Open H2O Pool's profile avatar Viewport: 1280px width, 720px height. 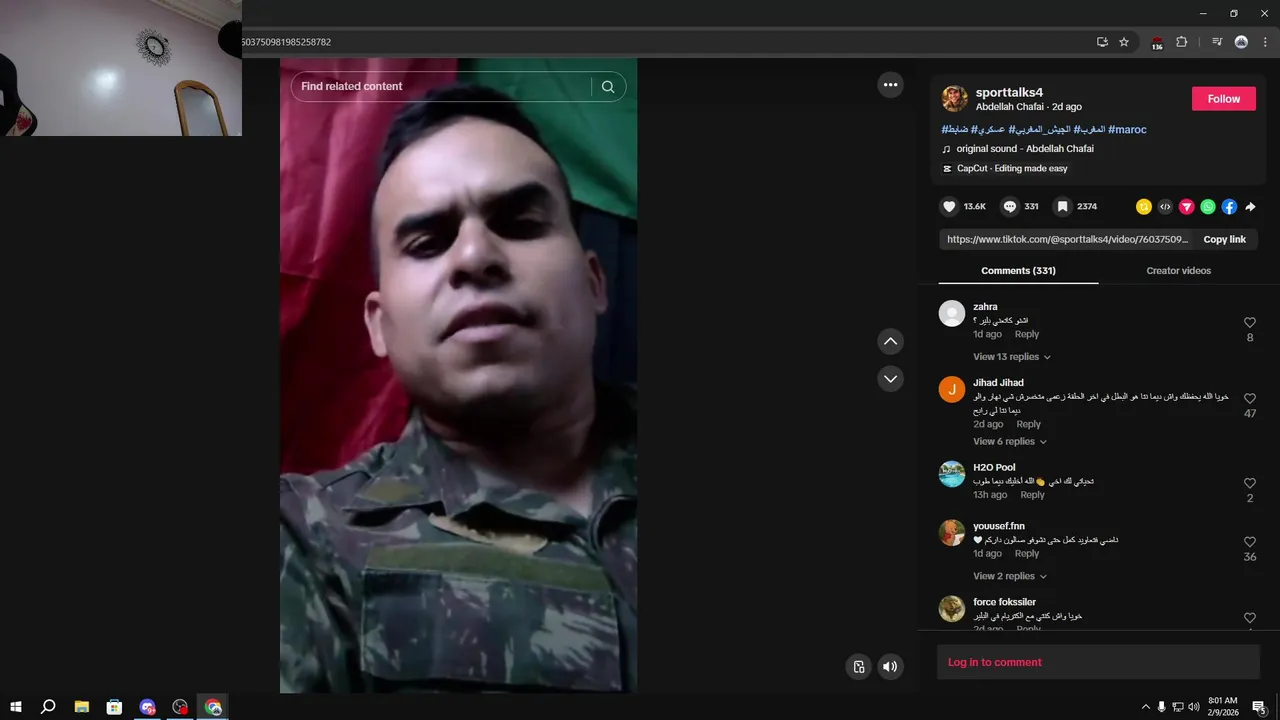coord(952,474)
